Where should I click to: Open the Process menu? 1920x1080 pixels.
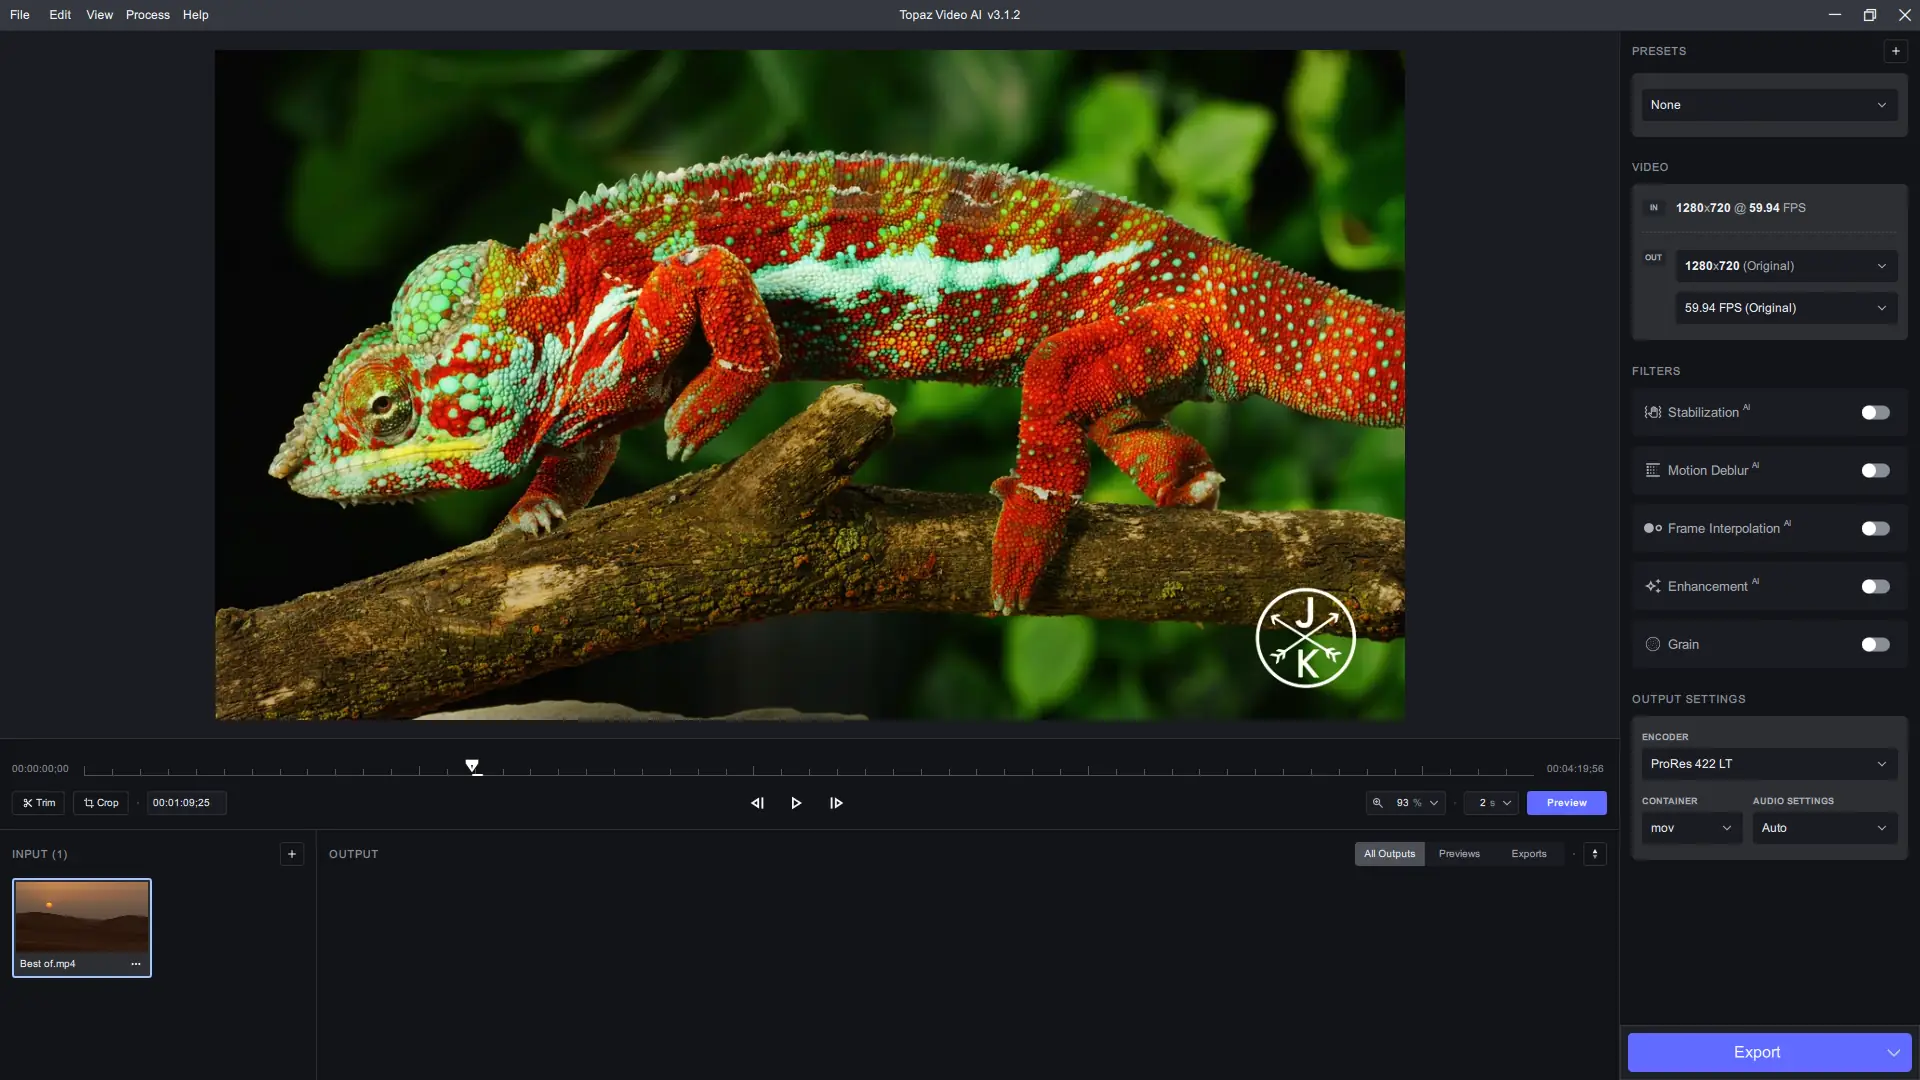pos(147,15)
